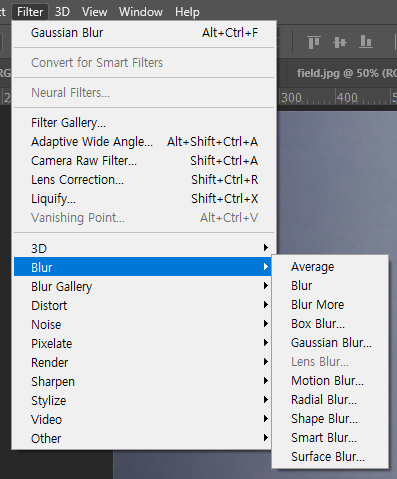The width and height of the screenshot is (397, 479).
Task: Click the Align vertical centers icon
Action: (x=340, y=42)
